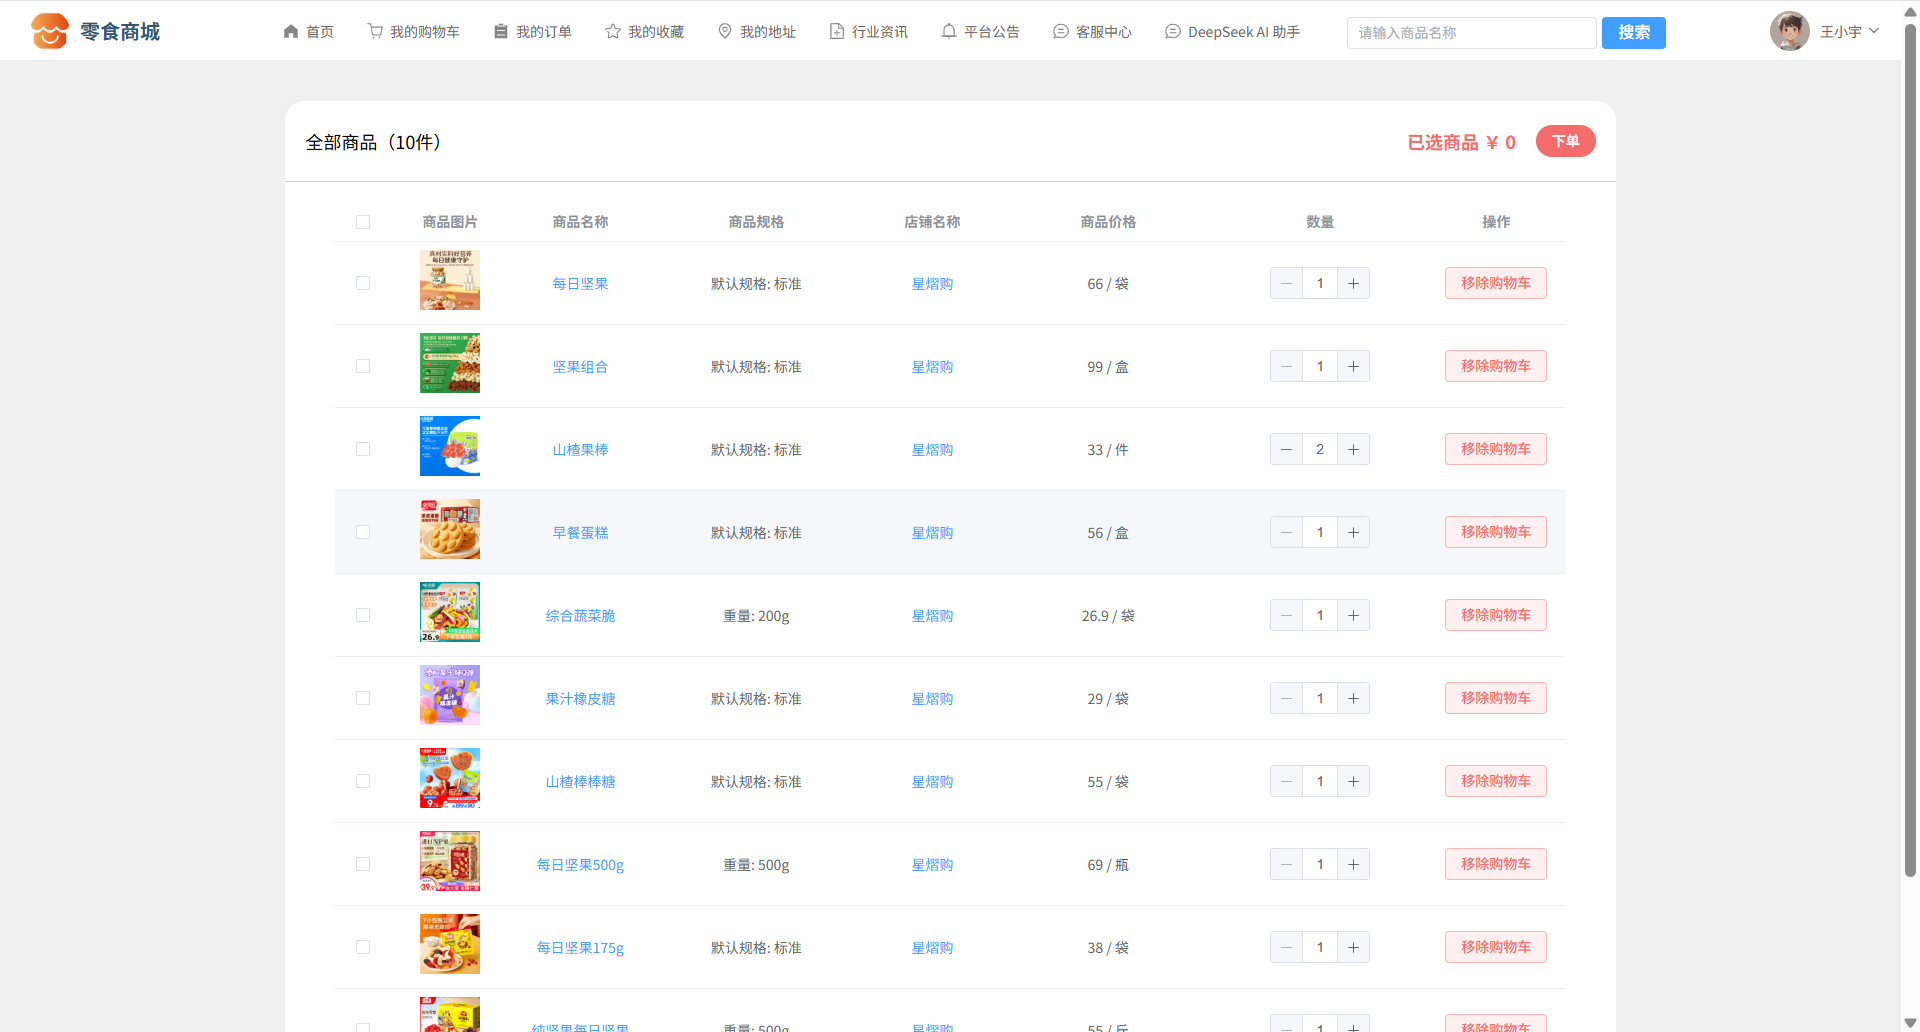Open DeepSeek AI 助手 menu item
This screenshot has height=1032, width=1920.
1232,32
